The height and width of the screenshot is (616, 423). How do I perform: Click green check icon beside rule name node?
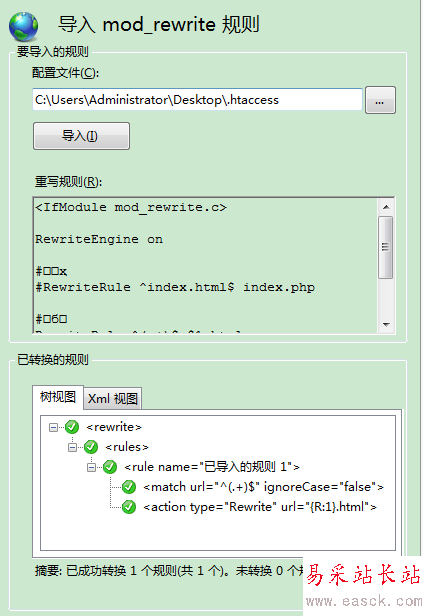coord(110,467)
